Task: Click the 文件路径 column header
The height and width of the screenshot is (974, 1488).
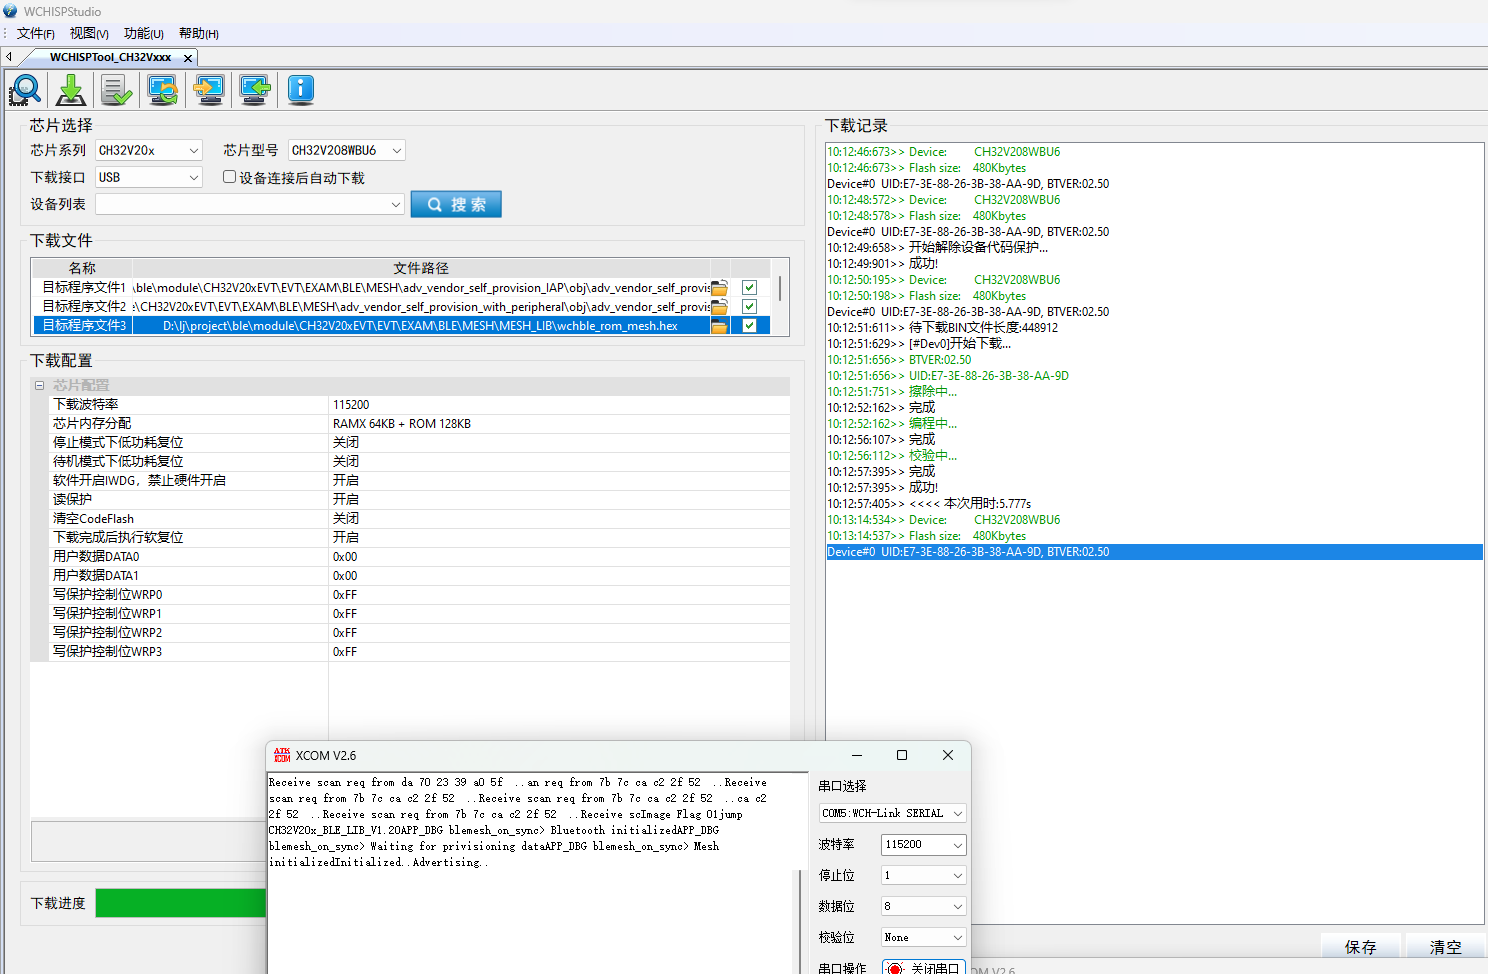Action: pos(421,268)
